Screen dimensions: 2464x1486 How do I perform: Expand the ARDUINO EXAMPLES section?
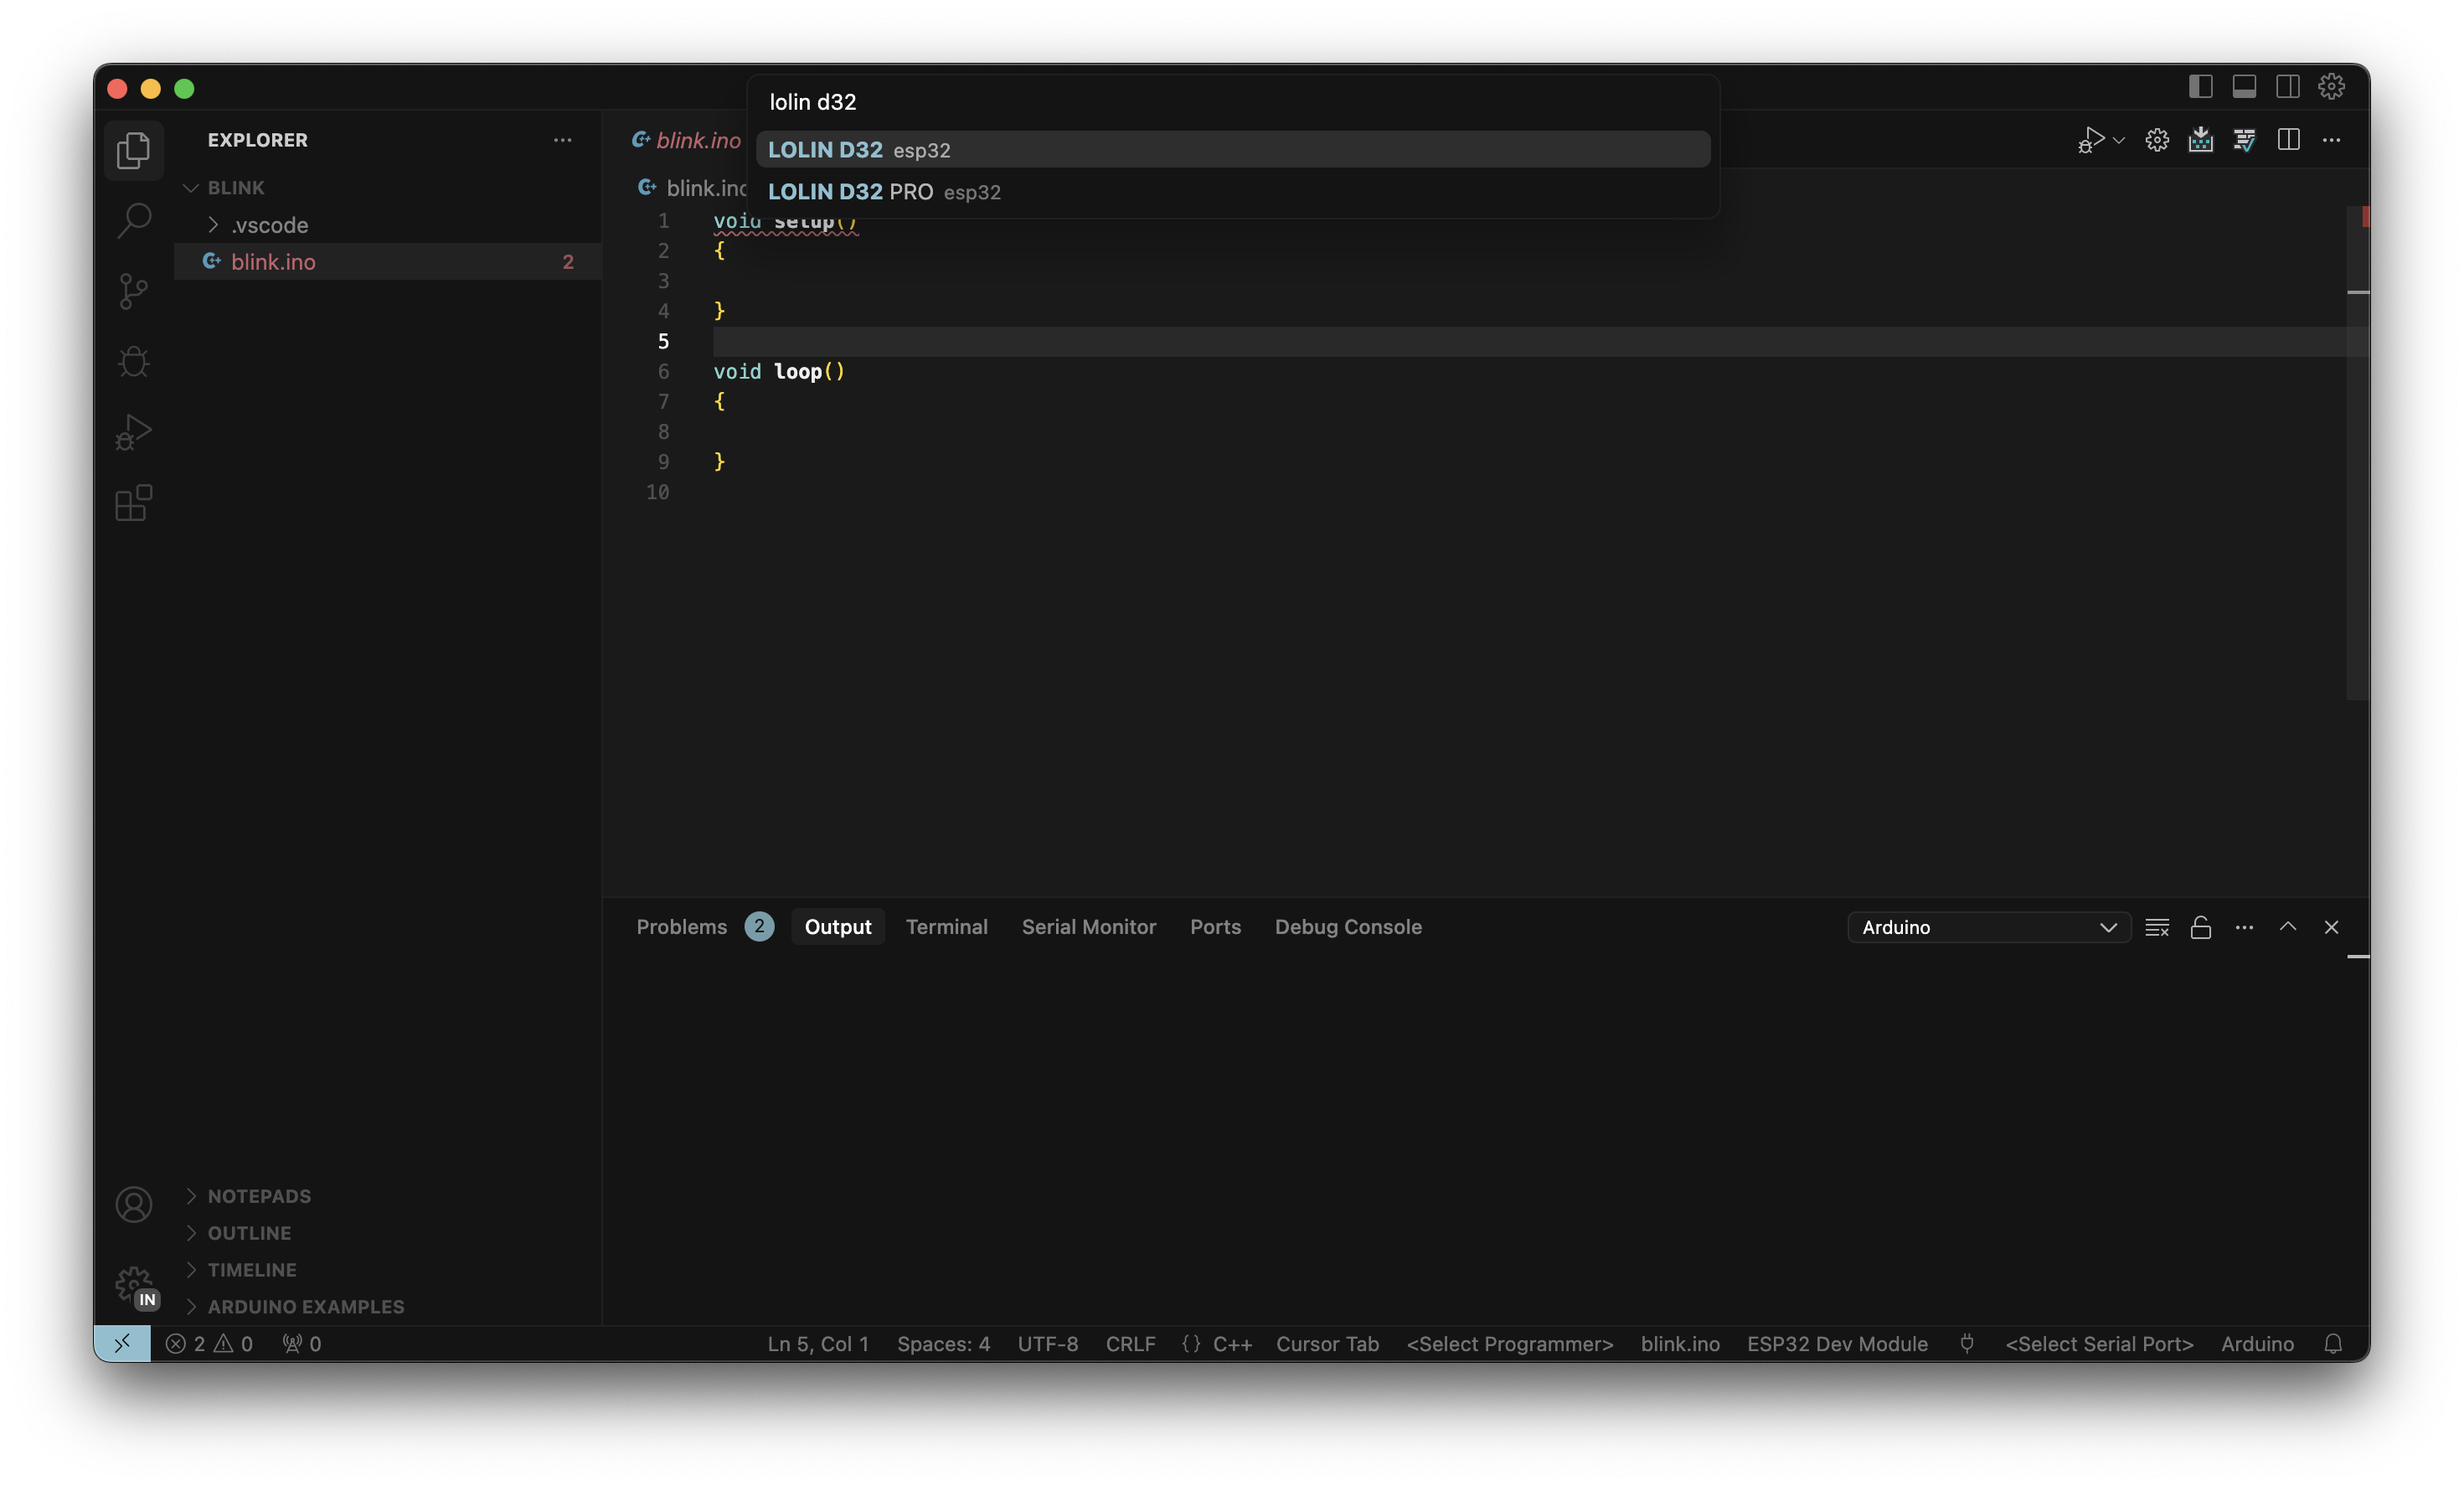pos(305,1306)
